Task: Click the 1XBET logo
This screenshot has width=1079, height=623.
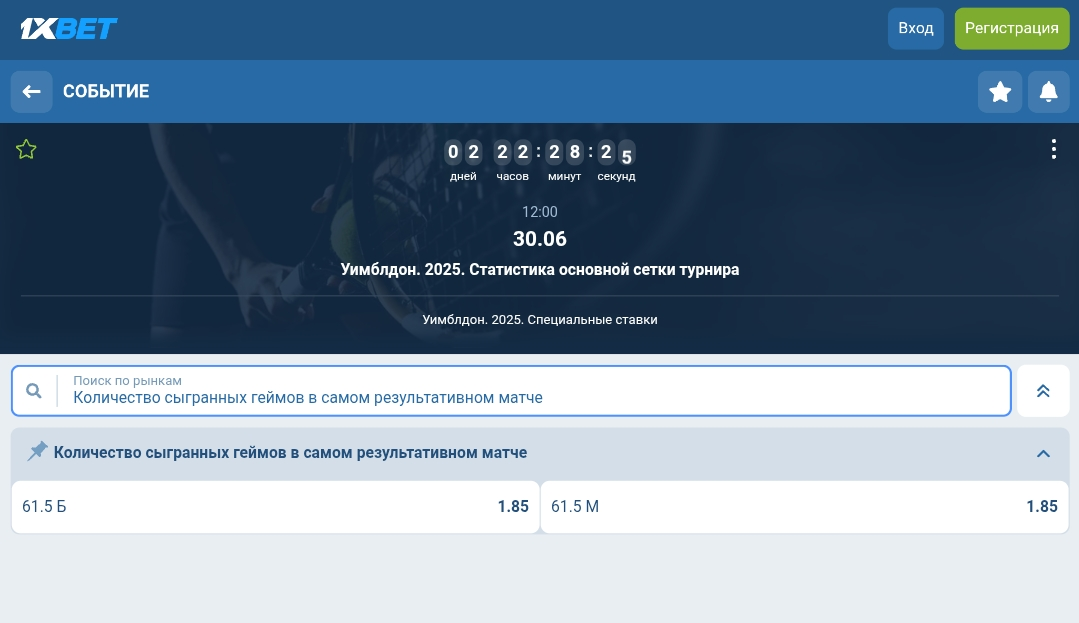Action: (69, 28)
